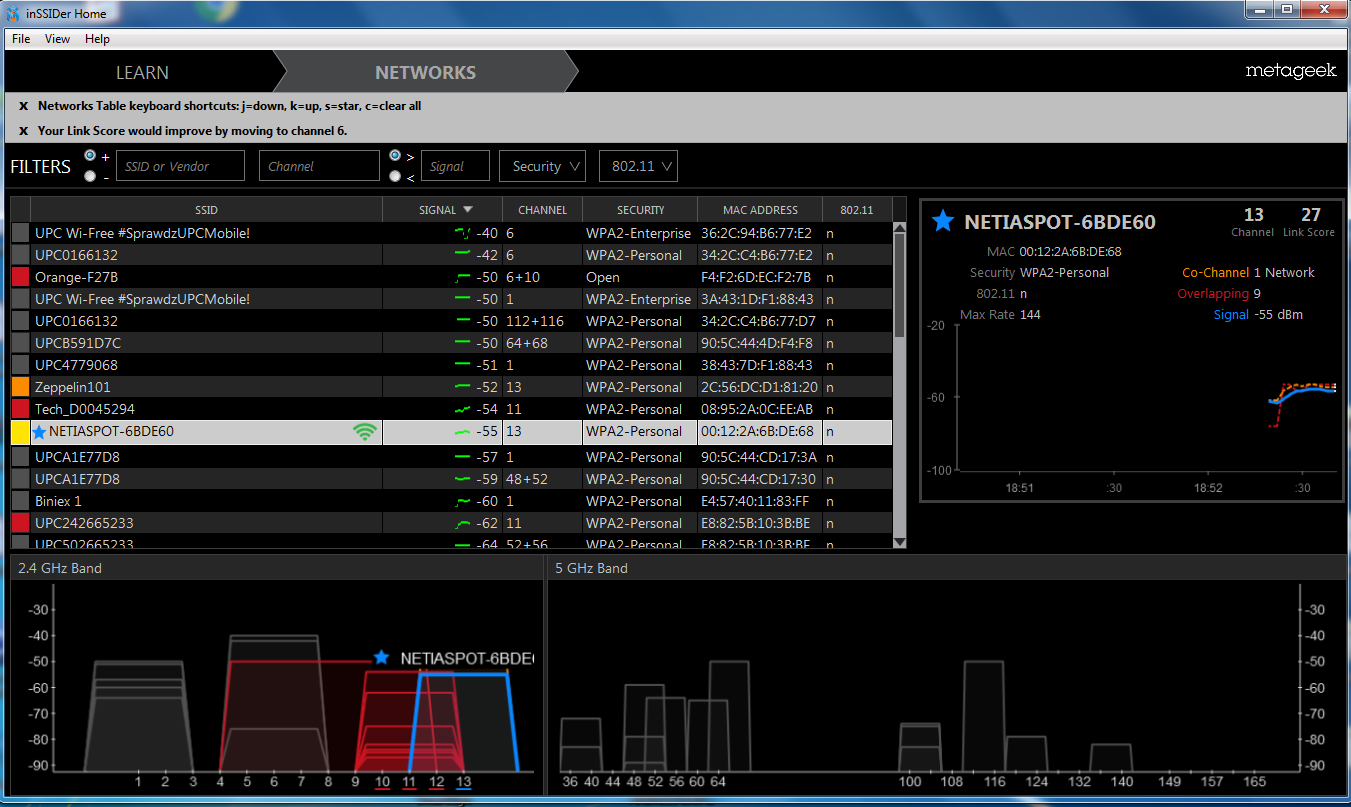This screenshot has width=1351, height=807.
Task: Click the MAC address 36:2C:94:B6:77:E2
Action: (757, 233)
